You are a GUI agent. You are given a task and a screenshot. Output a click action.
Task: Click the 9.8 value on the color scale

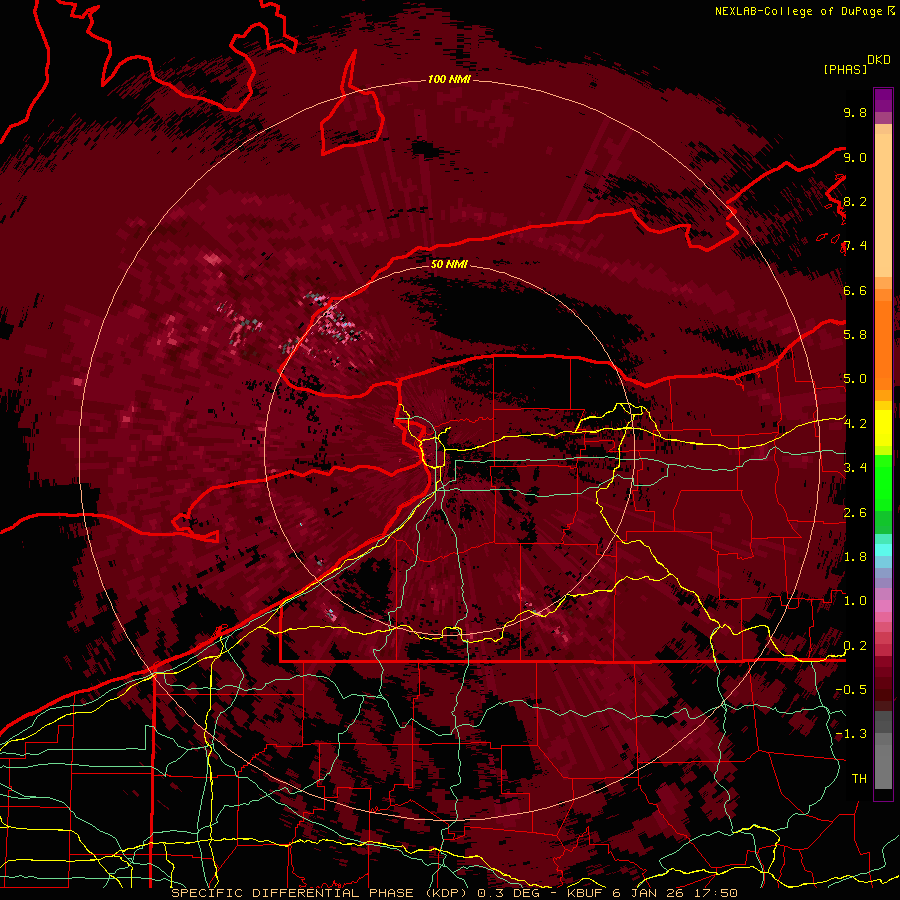pos(855,112)
